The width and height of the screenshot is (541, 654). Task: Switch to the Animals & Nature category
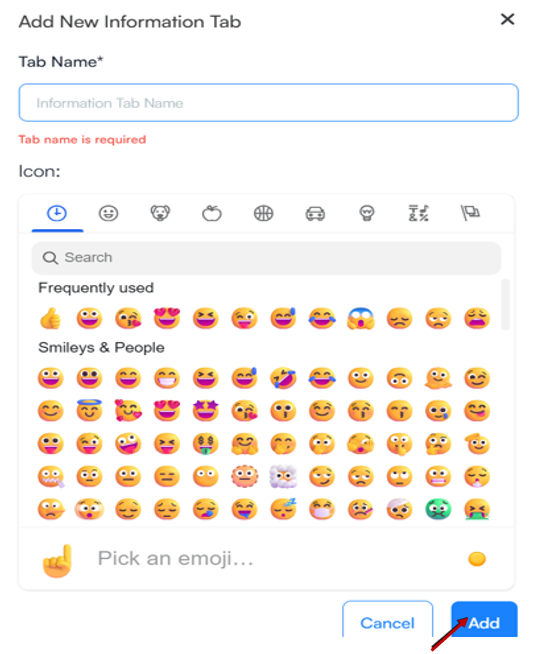point(160,213)
